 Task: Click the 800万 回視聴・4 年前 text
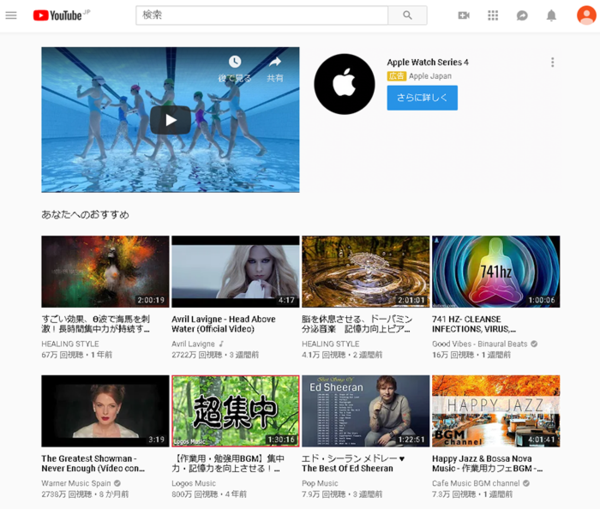click(209, 494)
